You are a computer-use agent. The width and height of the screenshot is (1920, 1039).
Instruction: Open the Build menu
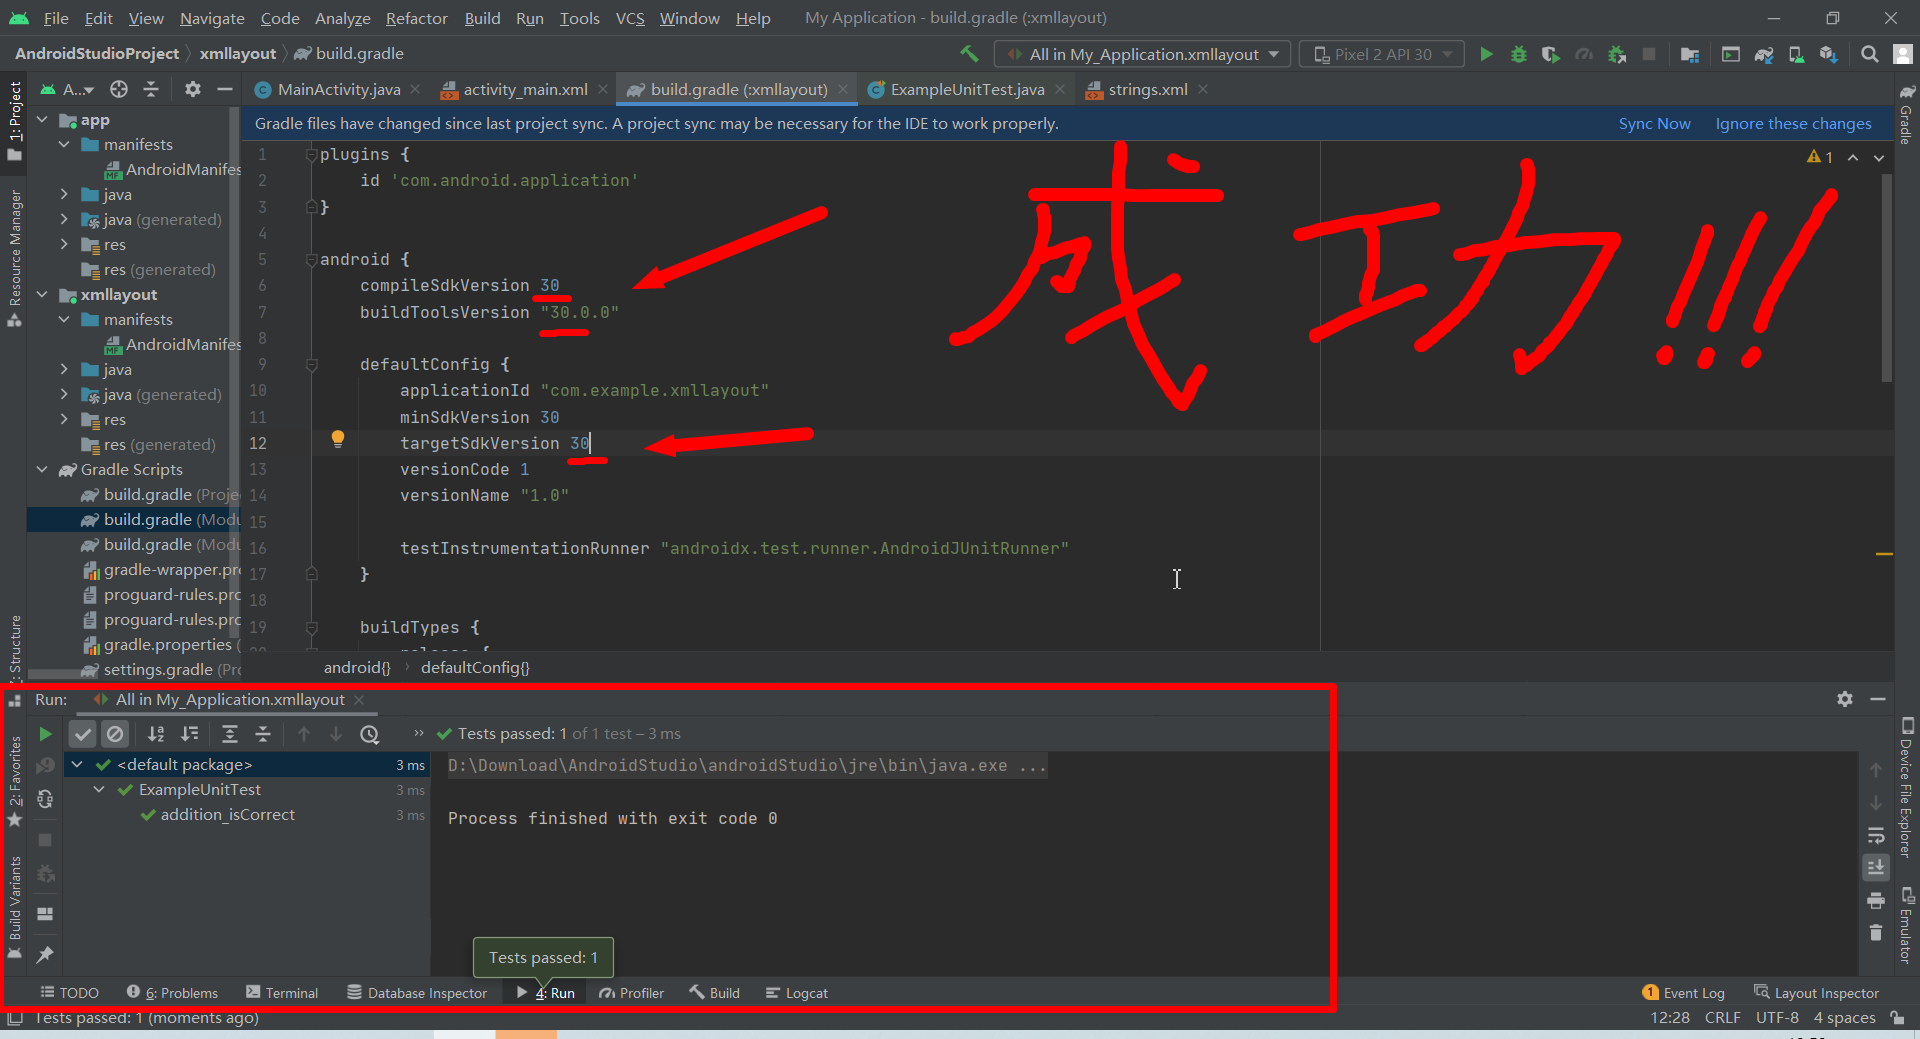tap(481, 17)
